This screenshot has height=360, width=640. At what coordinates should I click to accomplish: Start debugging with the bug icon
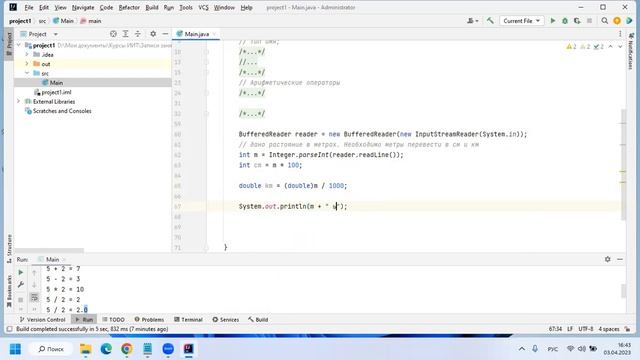(x=565, y=21)
